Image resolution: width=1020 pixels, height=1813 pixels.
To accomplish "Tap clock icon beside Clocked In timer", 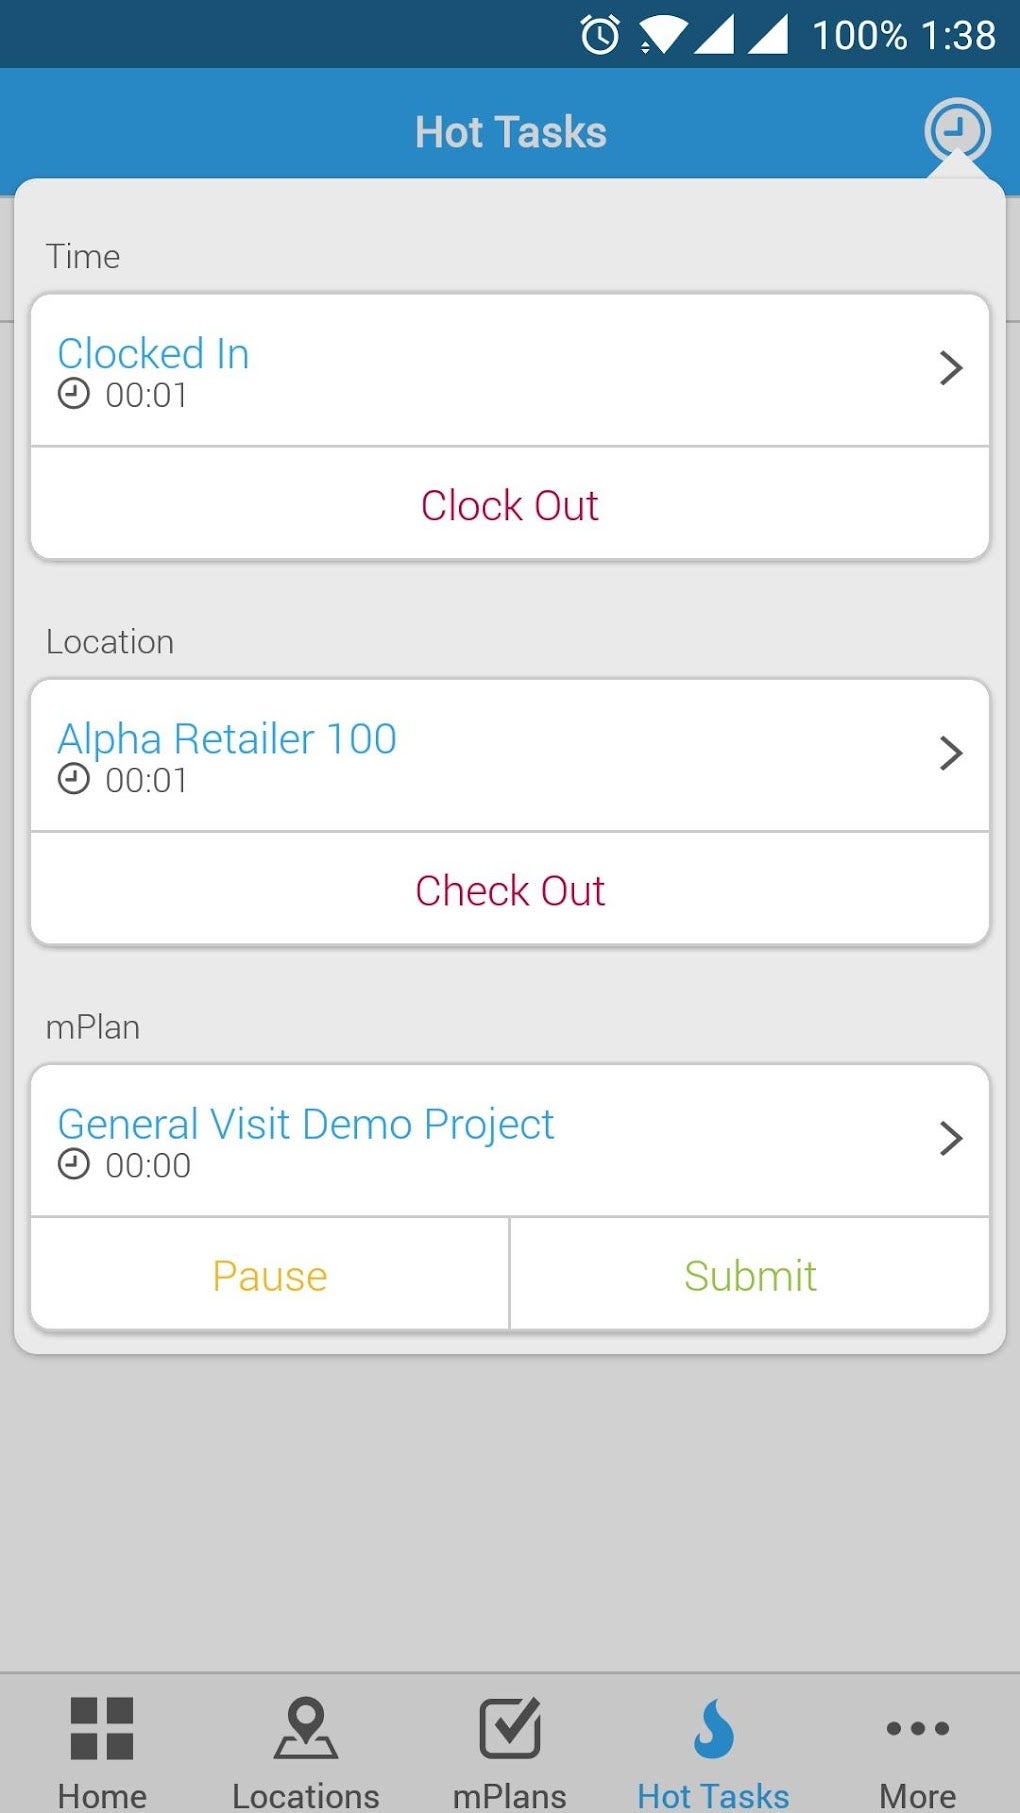I will point(73,394).
